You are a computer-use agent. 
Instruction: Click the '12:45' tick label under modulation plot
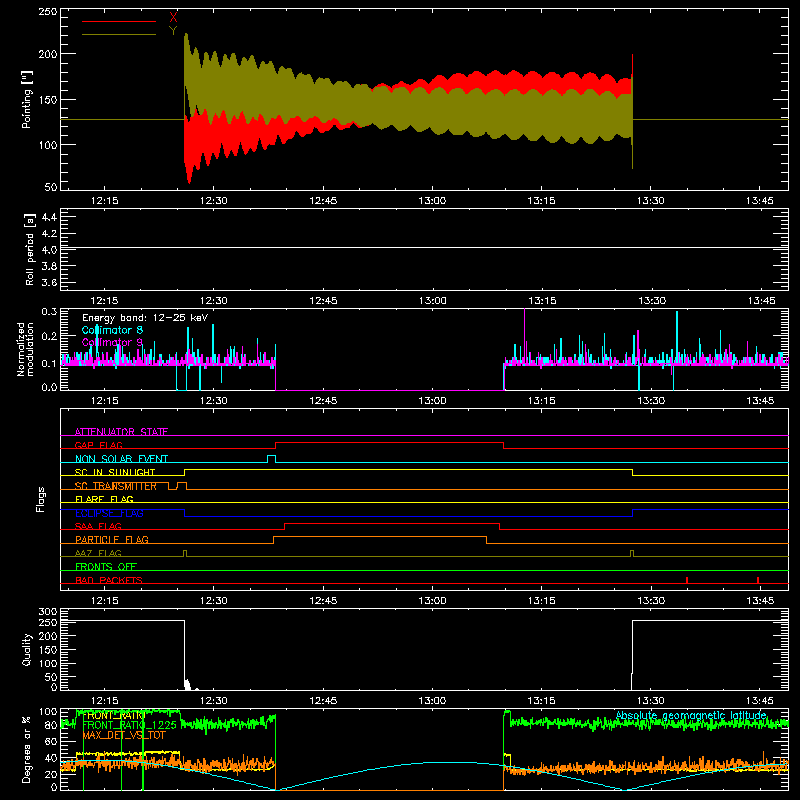coord(323,401)
